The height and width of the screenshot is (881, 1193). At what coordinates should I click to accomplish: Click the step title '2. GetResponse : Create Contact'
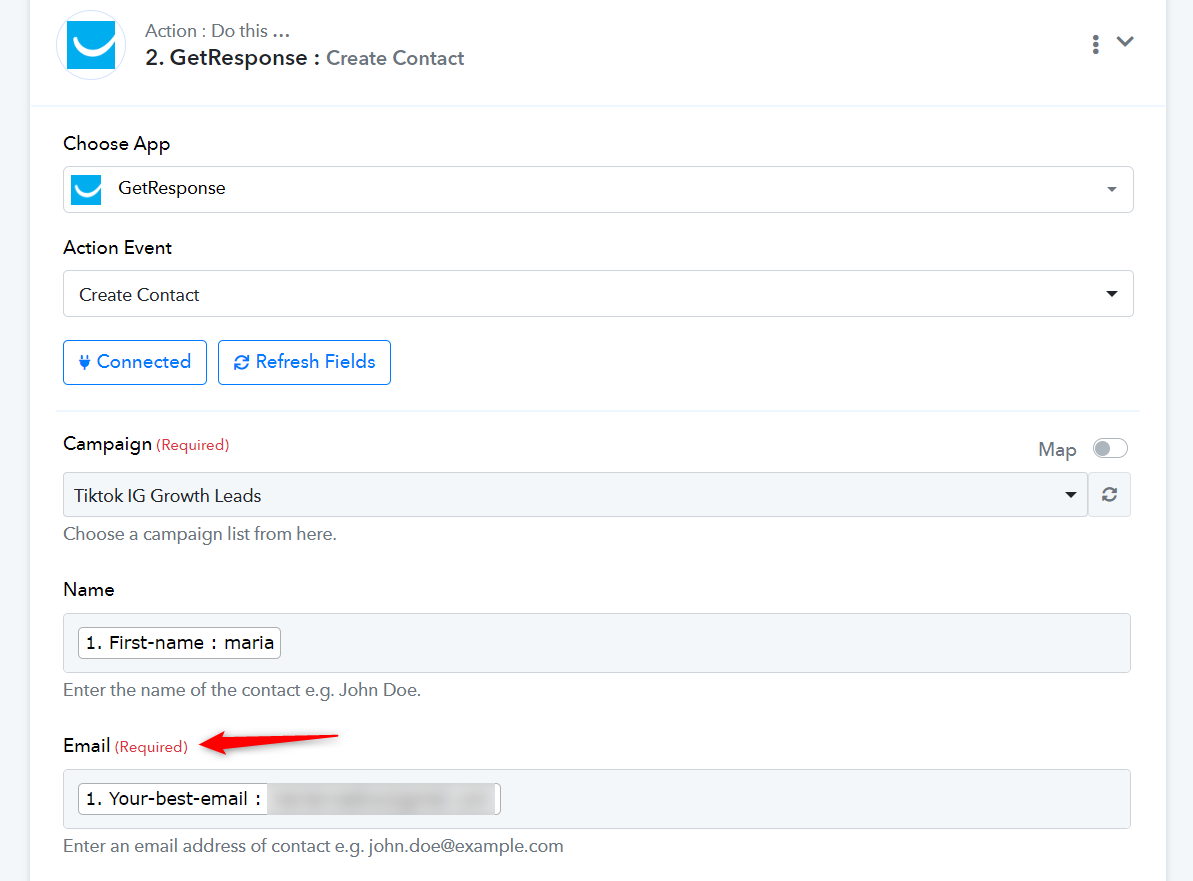(x=304, y=58)
